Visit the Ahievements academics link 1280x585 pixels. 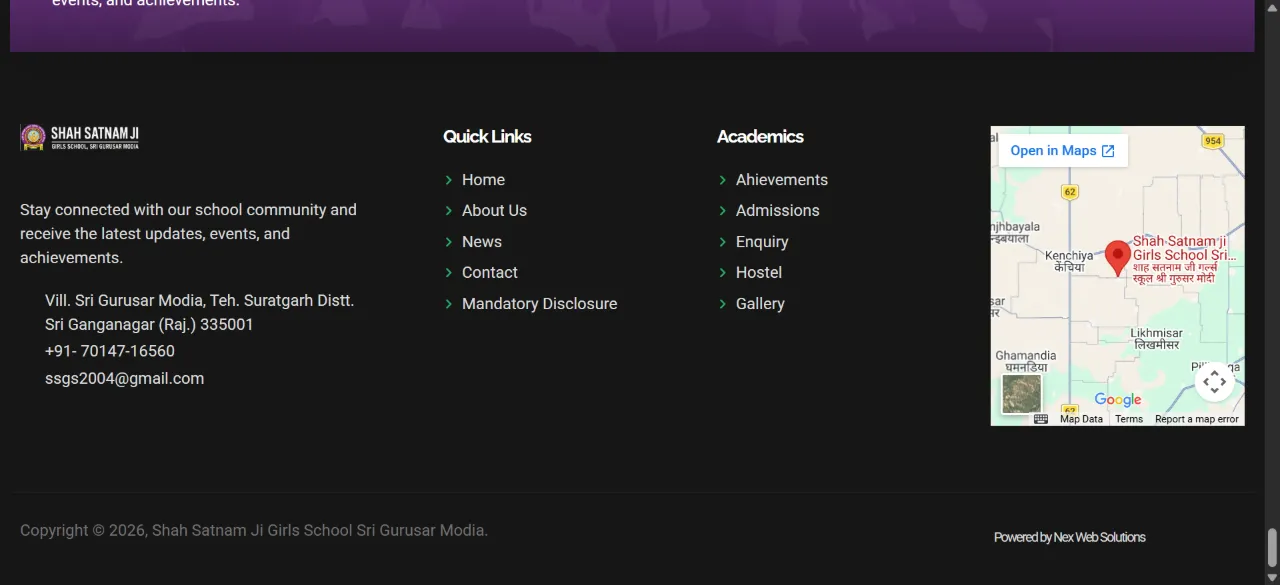point(782,180)
